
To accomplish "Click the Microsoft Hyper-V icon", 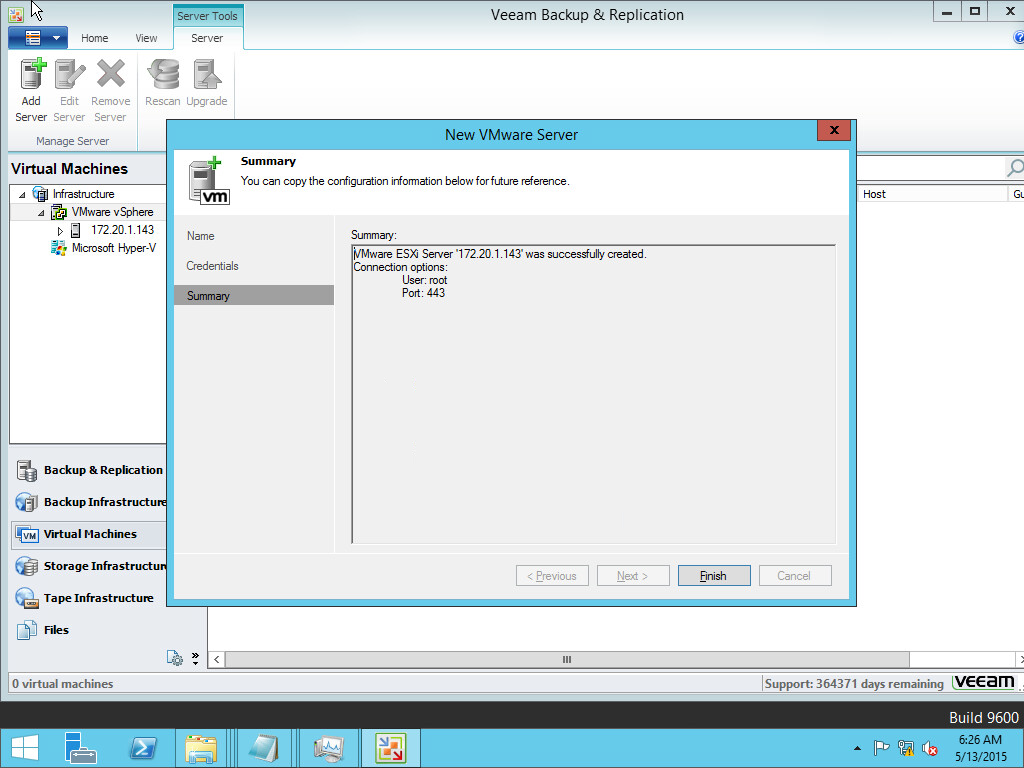I will click(59, 248).
